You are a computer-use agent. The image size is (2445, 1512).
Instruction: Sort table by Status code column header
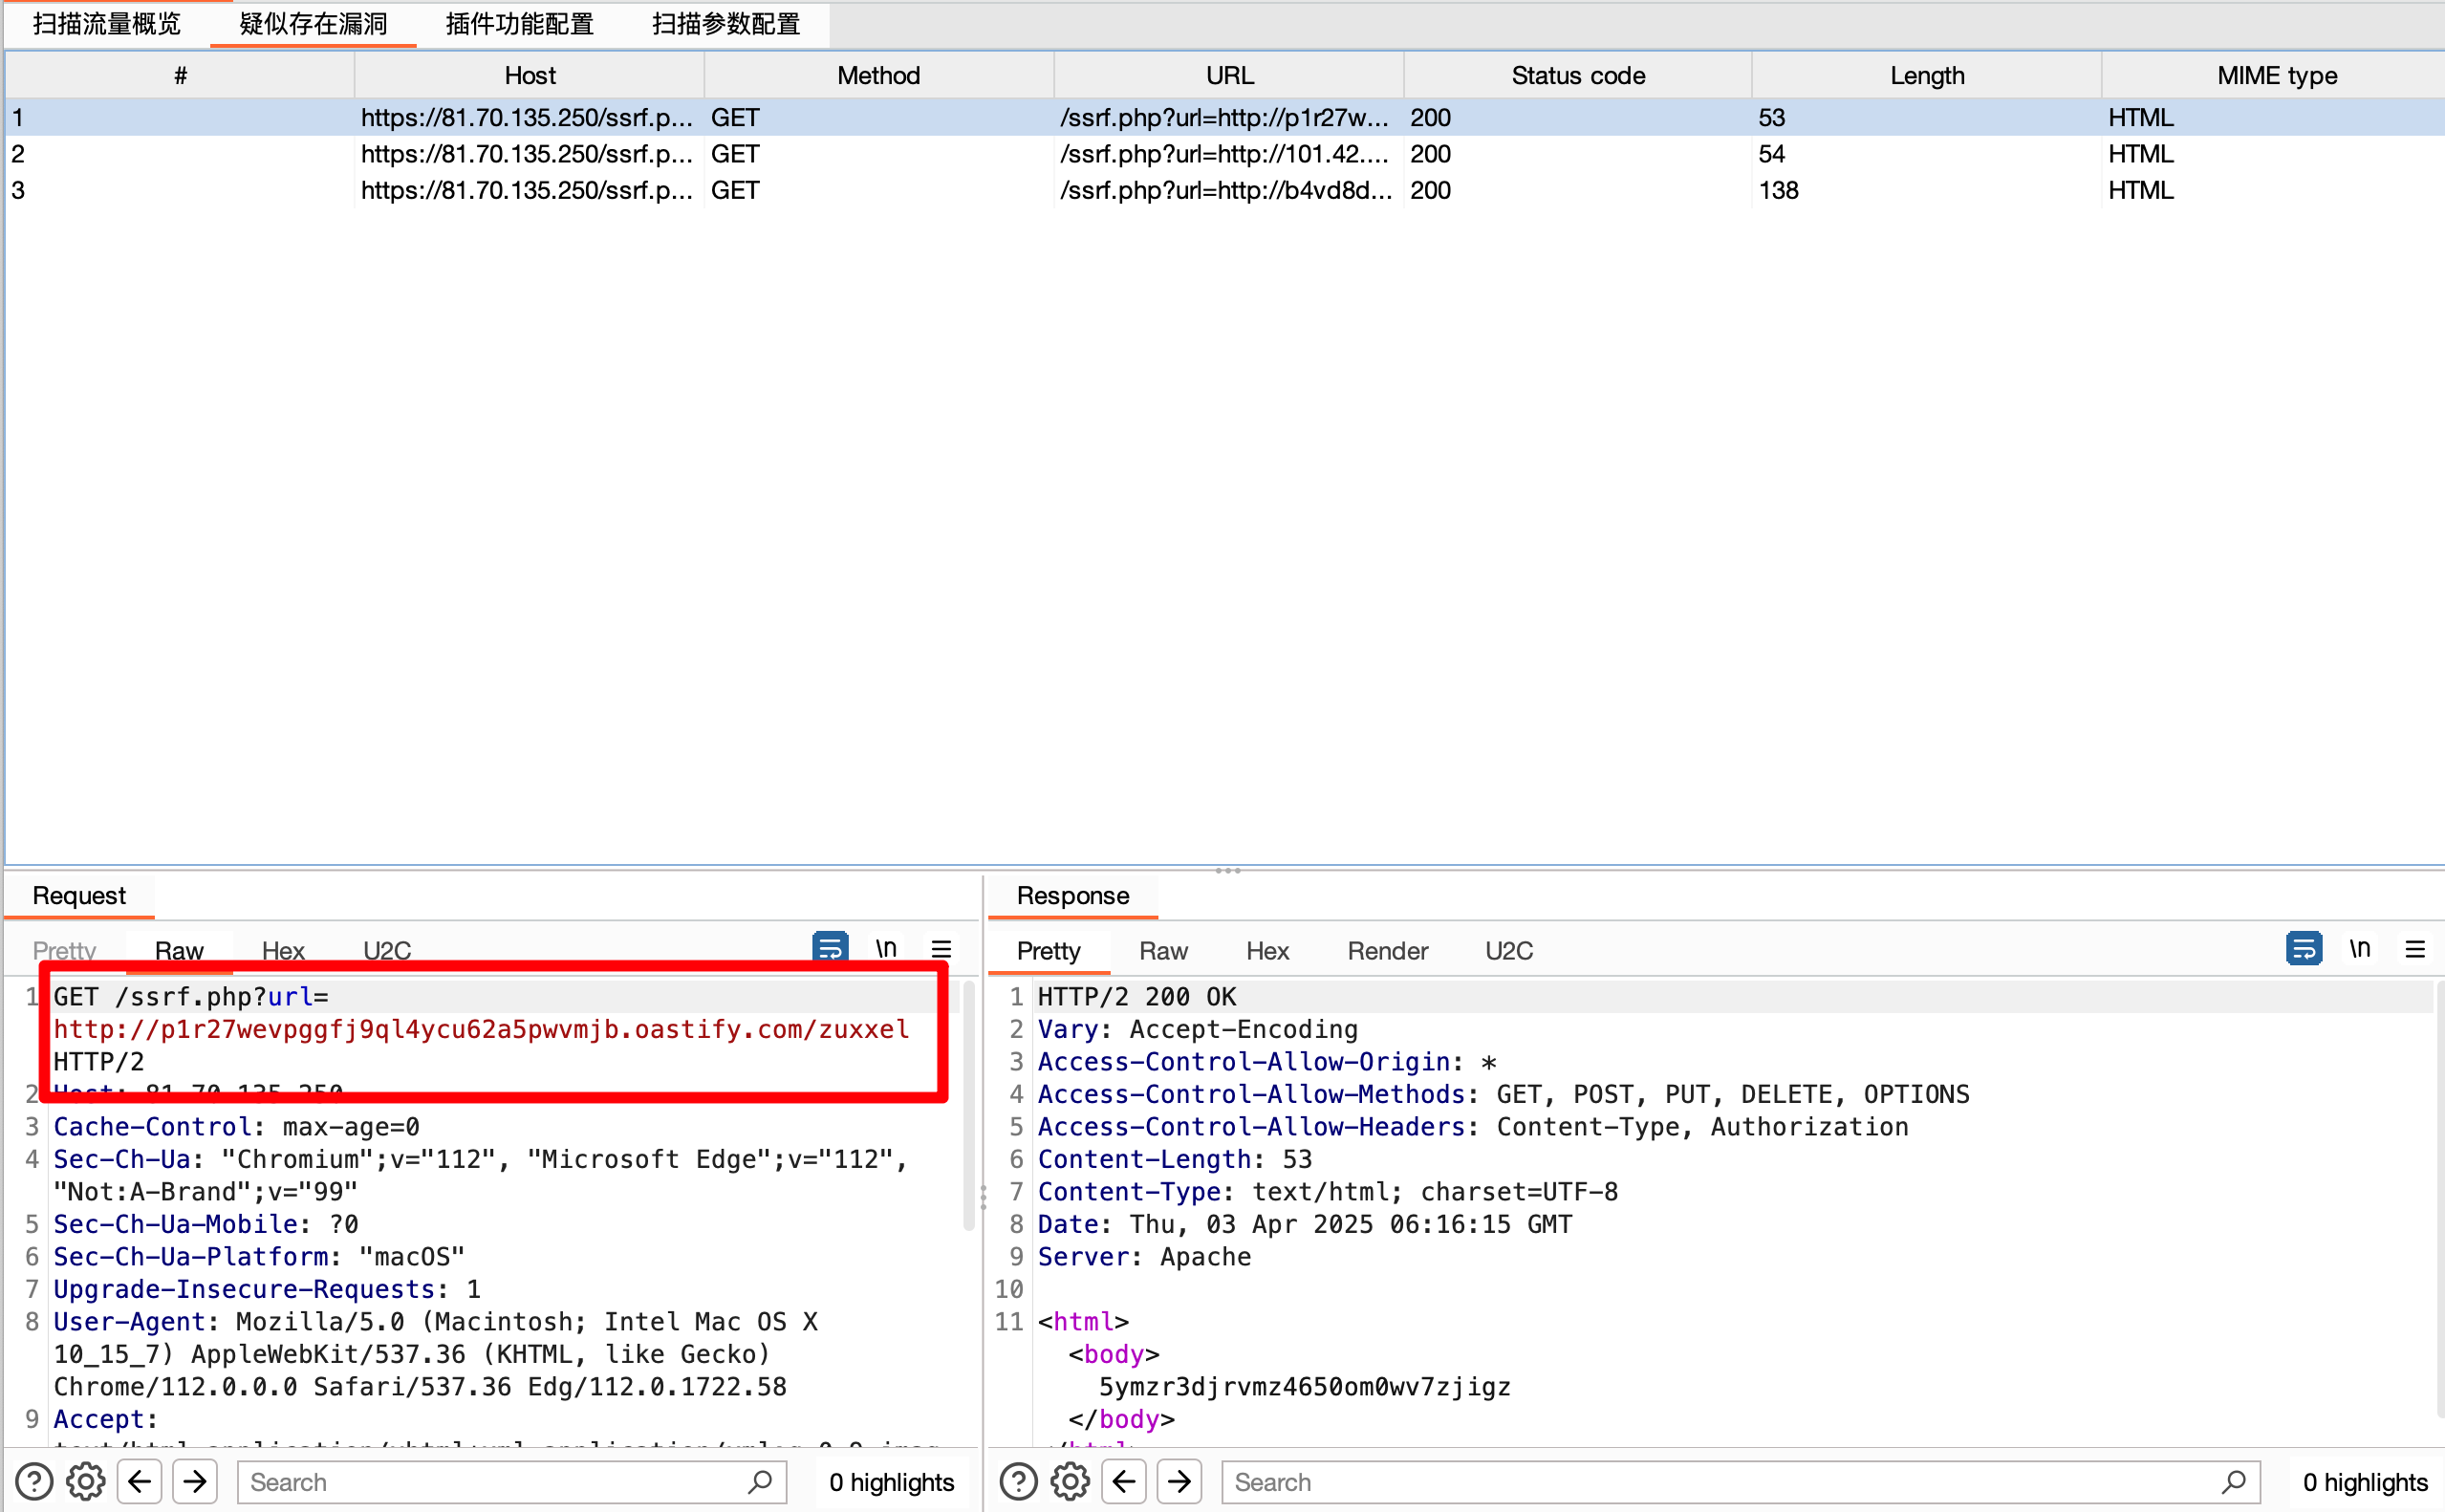tap(1577, 76)
